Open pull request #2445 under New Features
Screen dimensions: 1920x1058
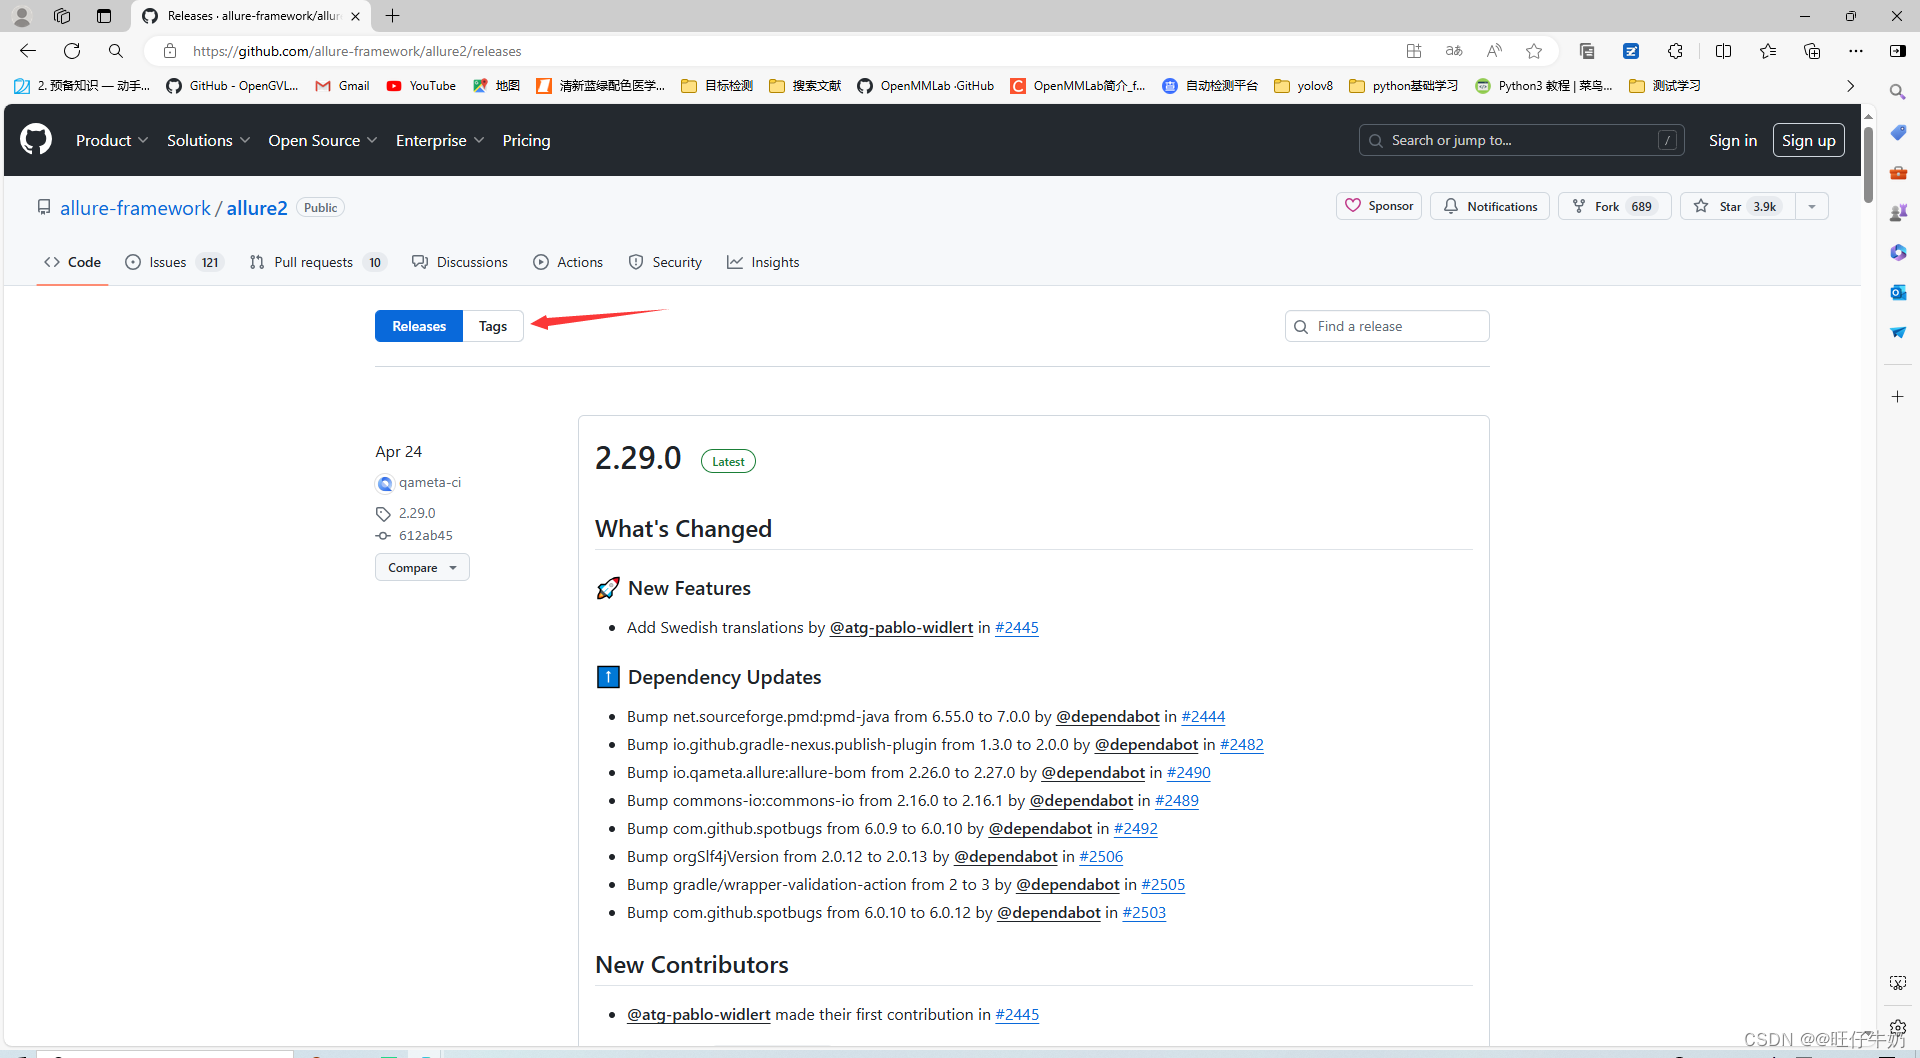click(1016, 628)
